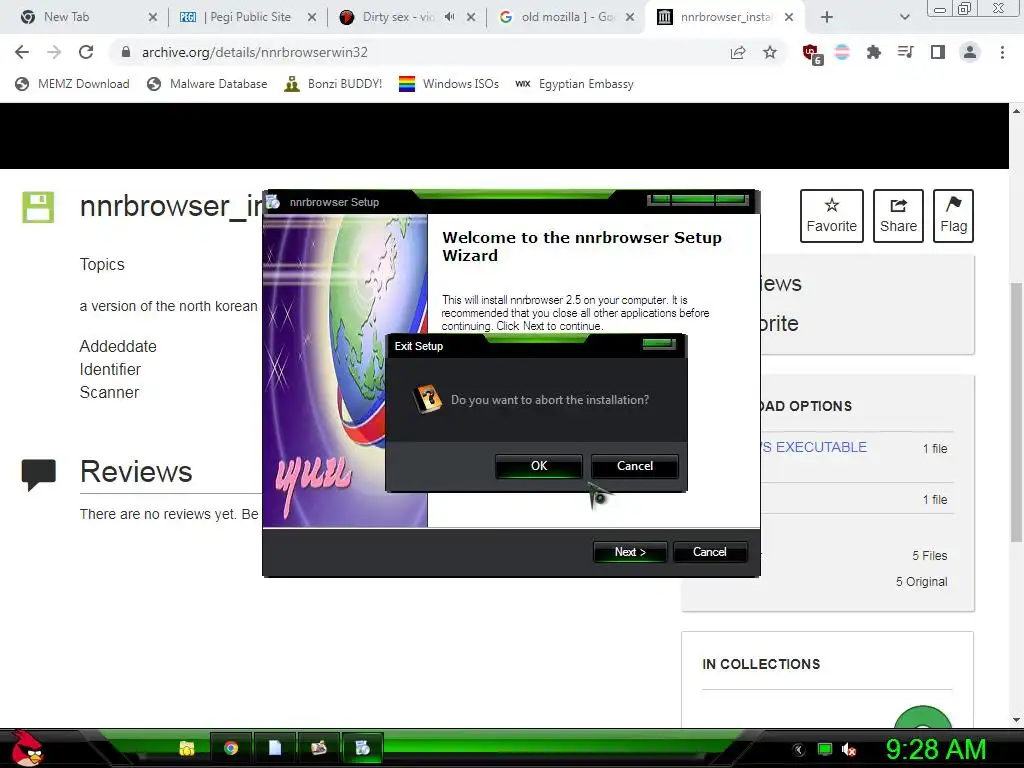
Task: Open a new tab with plus button
Action: 827,17
